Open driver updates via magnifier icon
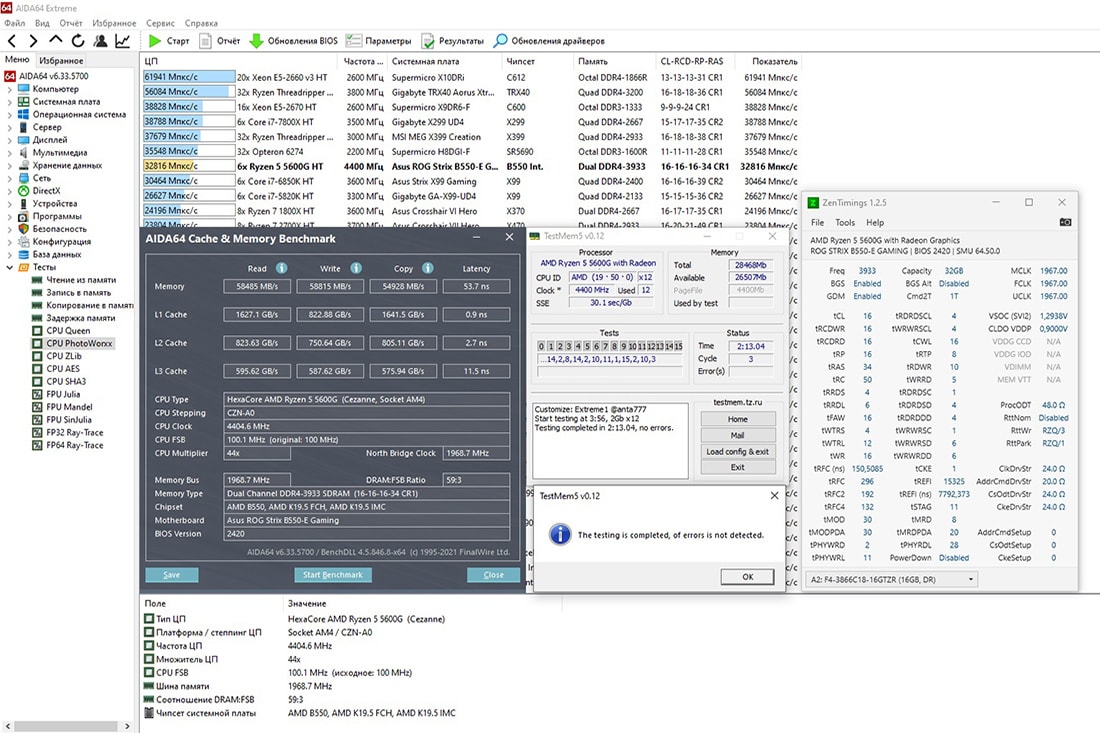The width and height of the screenshot is (1100, 733). [x=501, y=41]
